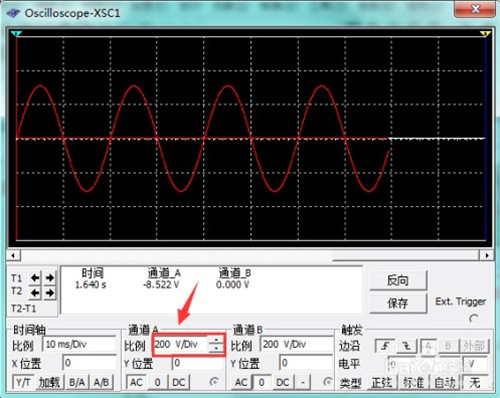Click the timebase X position field
500x398 pixels.
click(89, 363)
